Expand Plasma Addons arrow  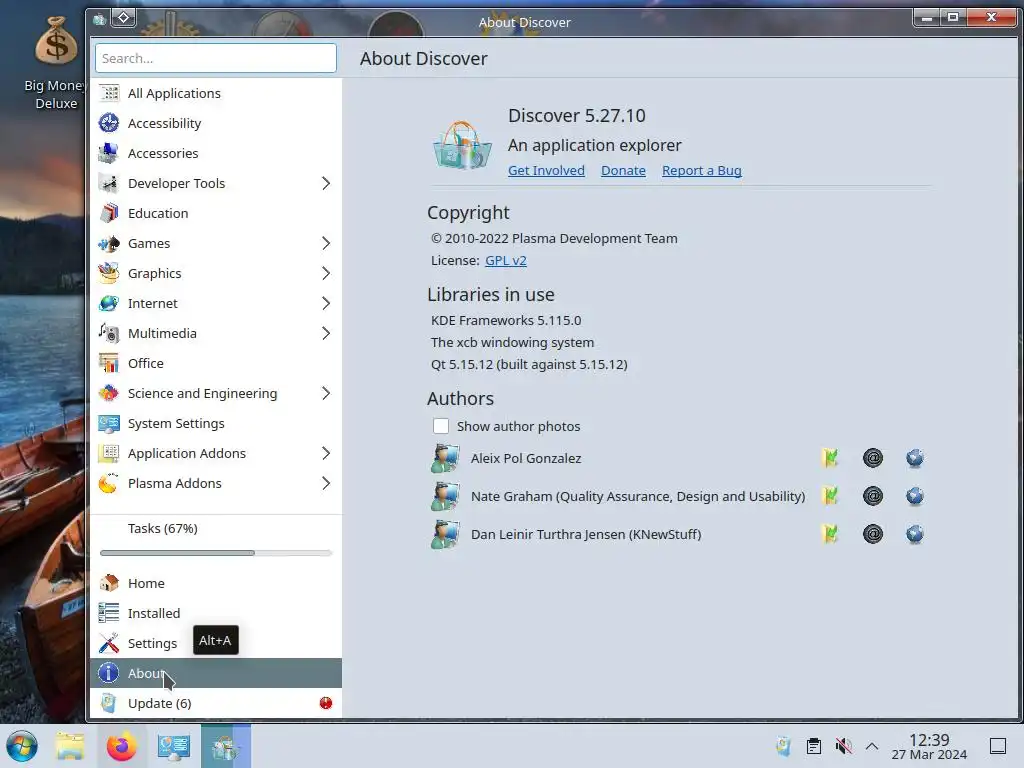326,483
